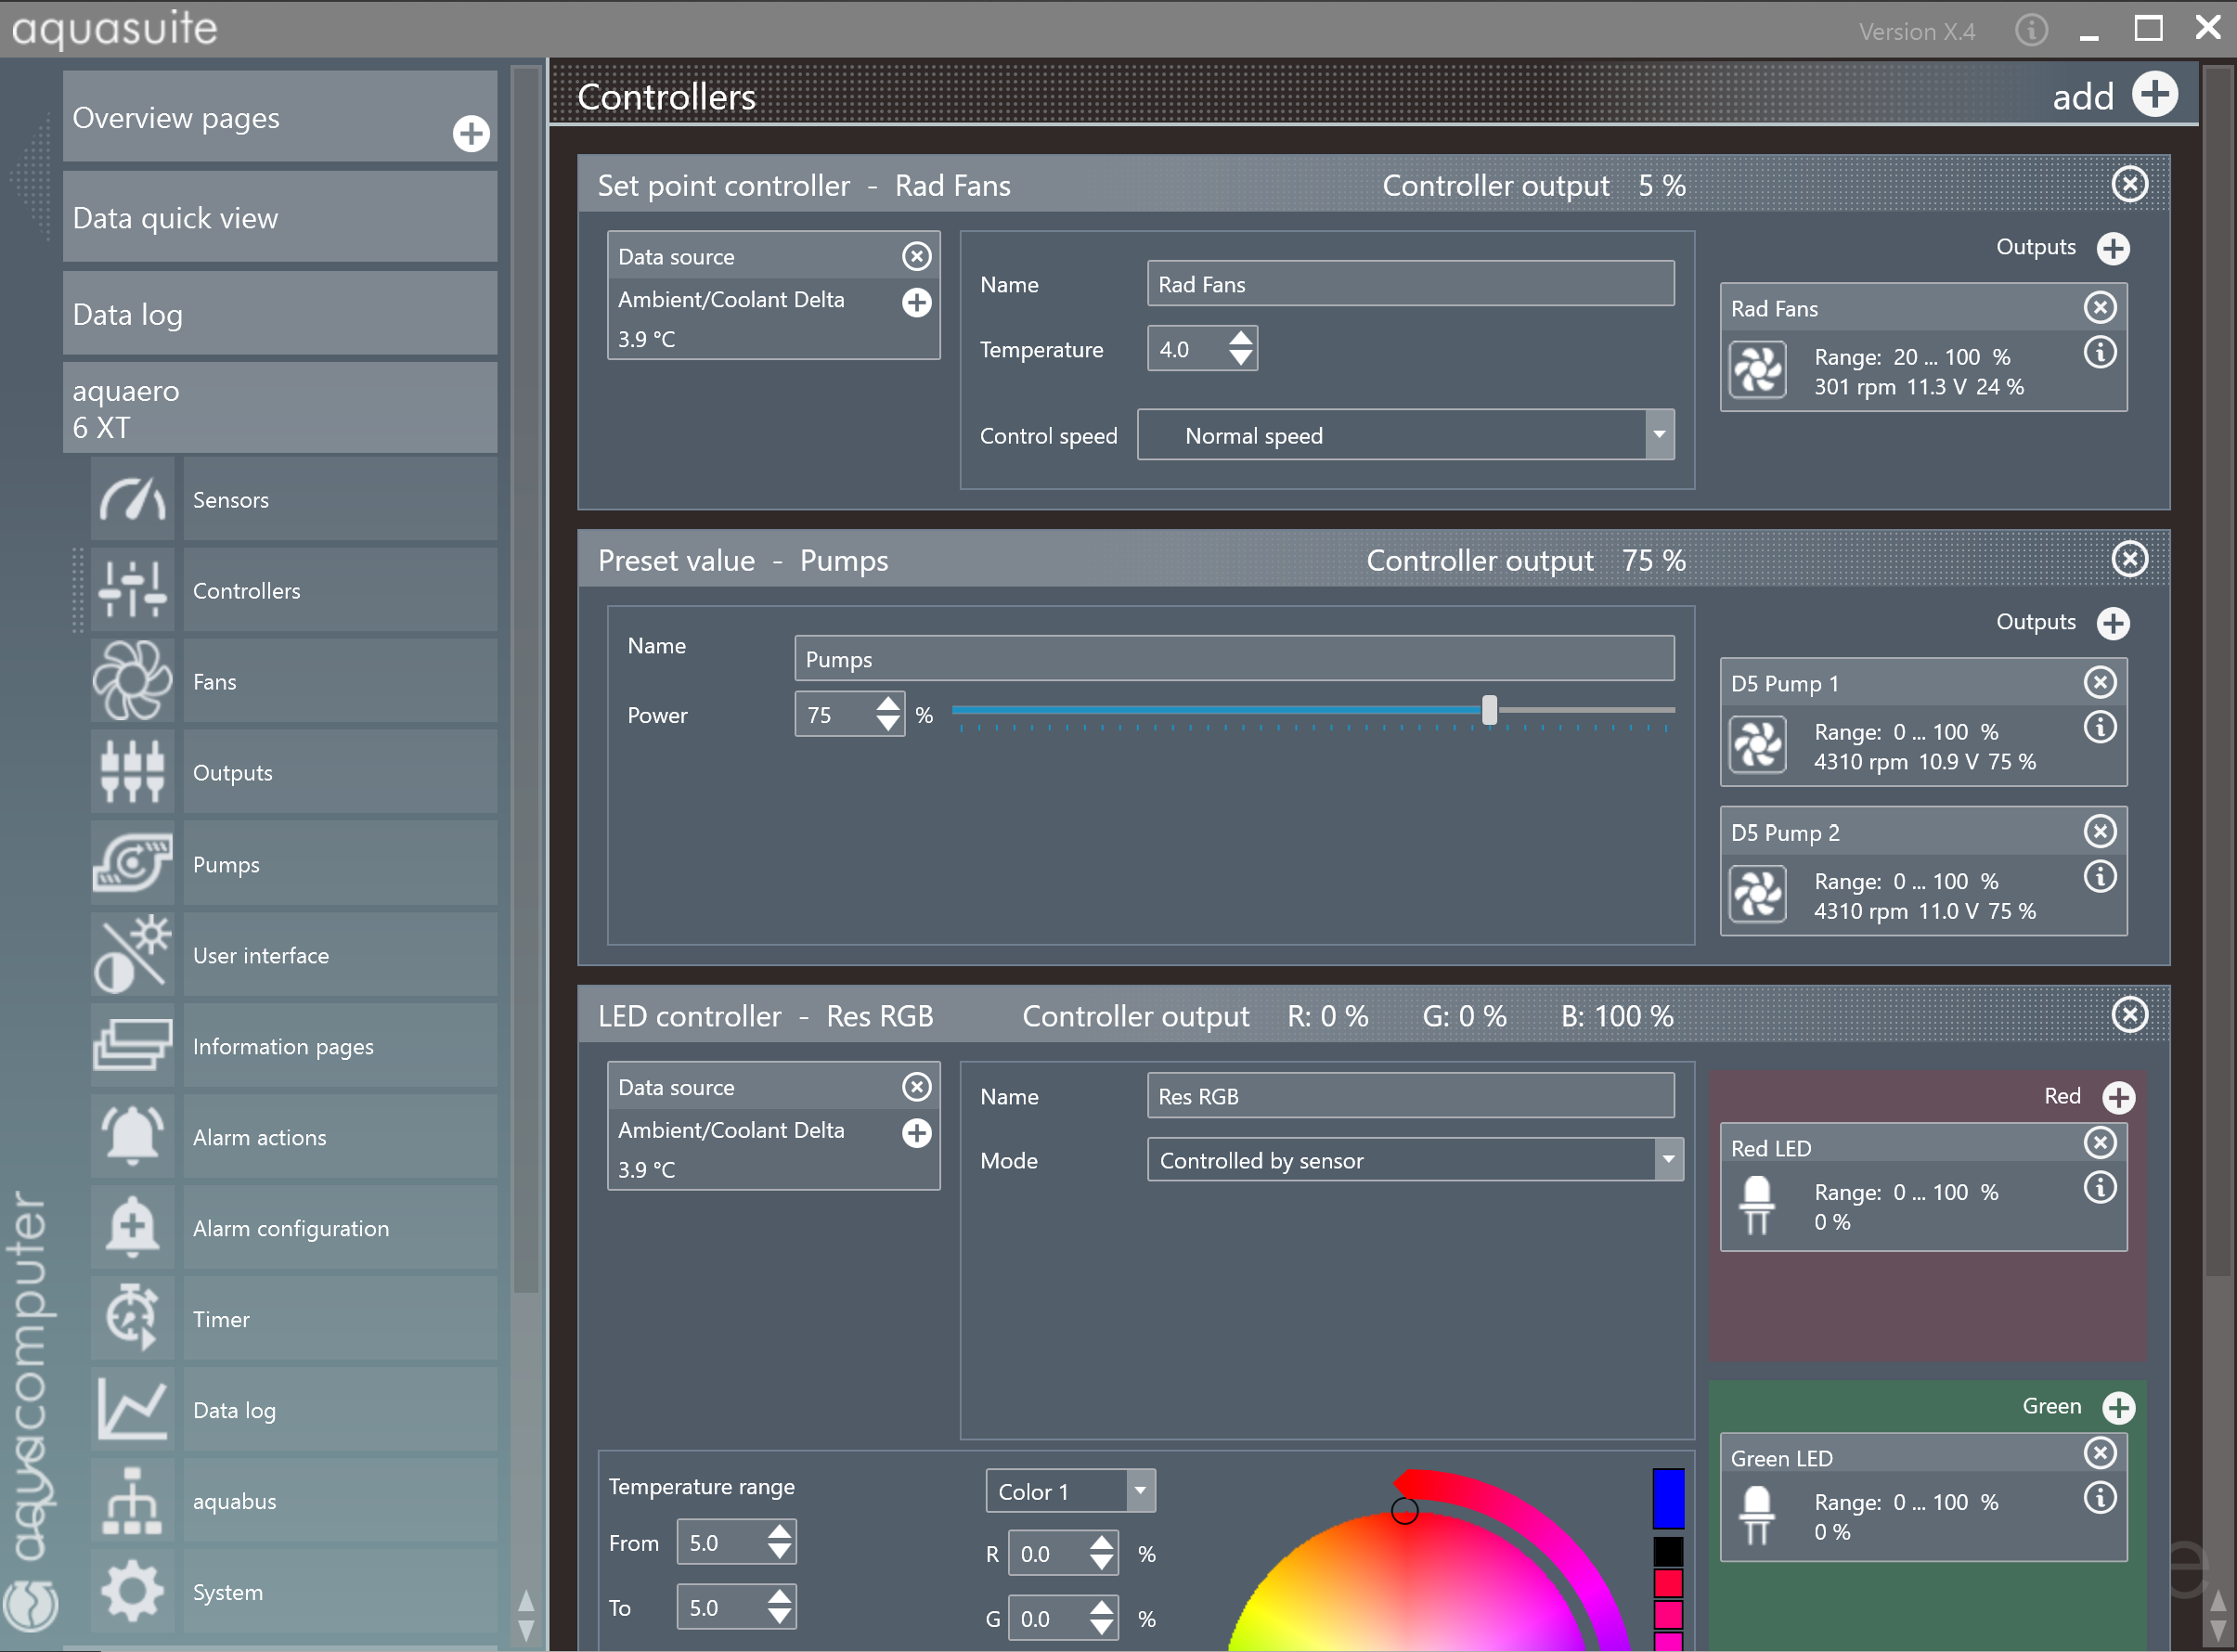The image size is (2237, 1652).
Task: Remove the Rad Fans set point controller
Action: (x=2129, y=184)
